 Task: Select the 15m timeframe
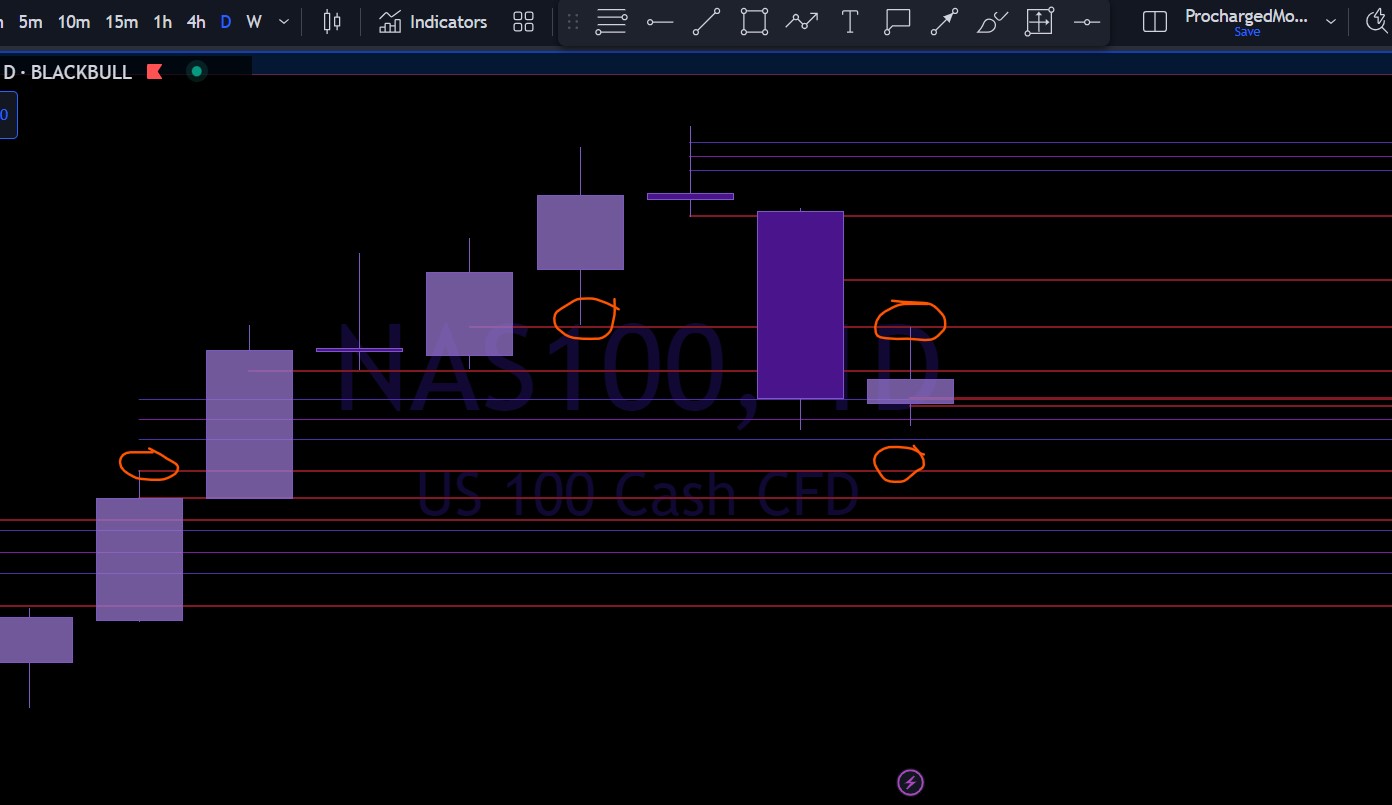click(x=121, y=22)
